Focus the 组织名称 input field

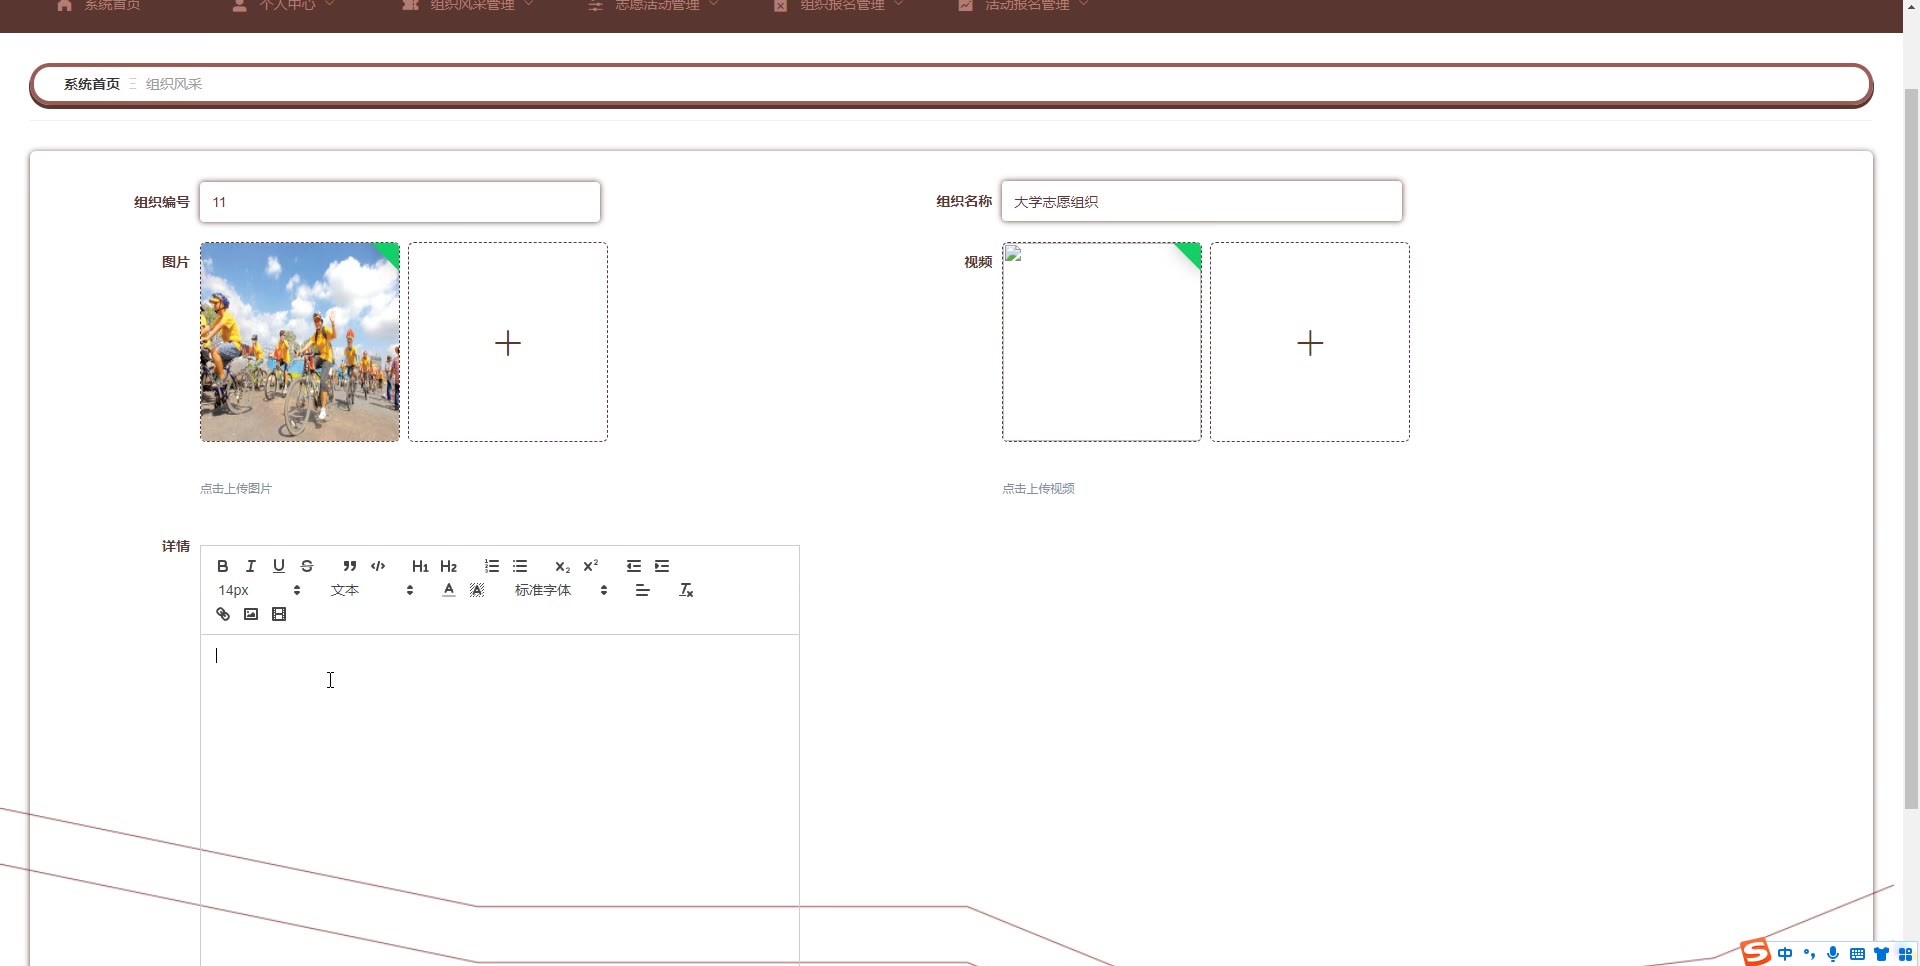(1202, 201)
